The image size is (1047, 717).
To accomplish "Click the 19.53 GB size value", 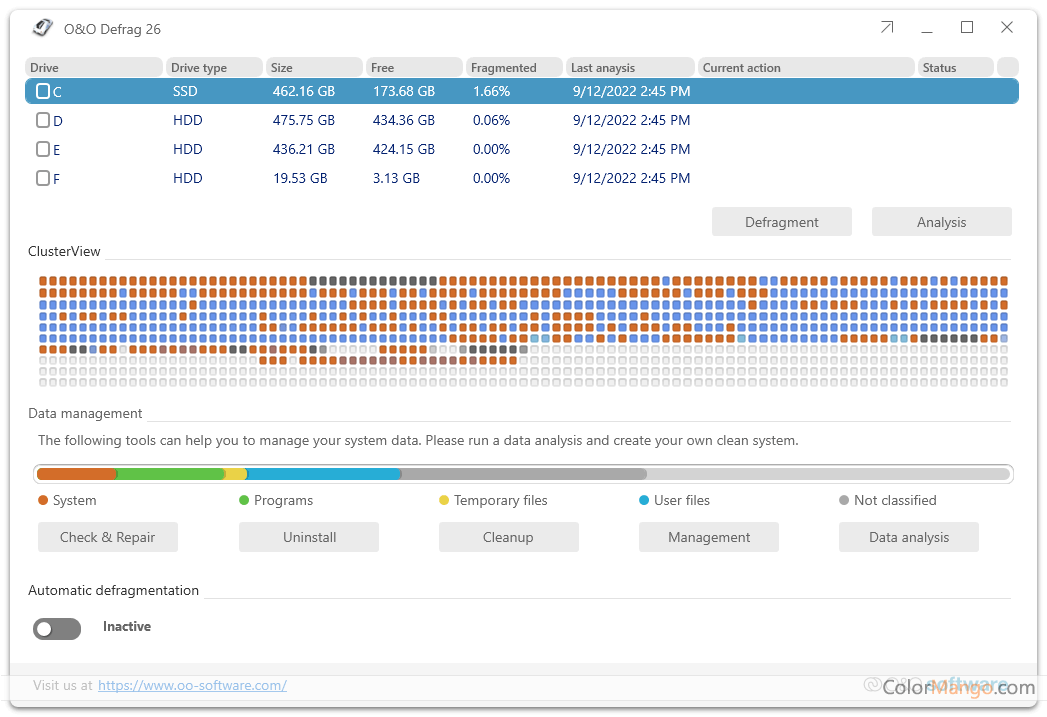I will click(x=300, y=178).
